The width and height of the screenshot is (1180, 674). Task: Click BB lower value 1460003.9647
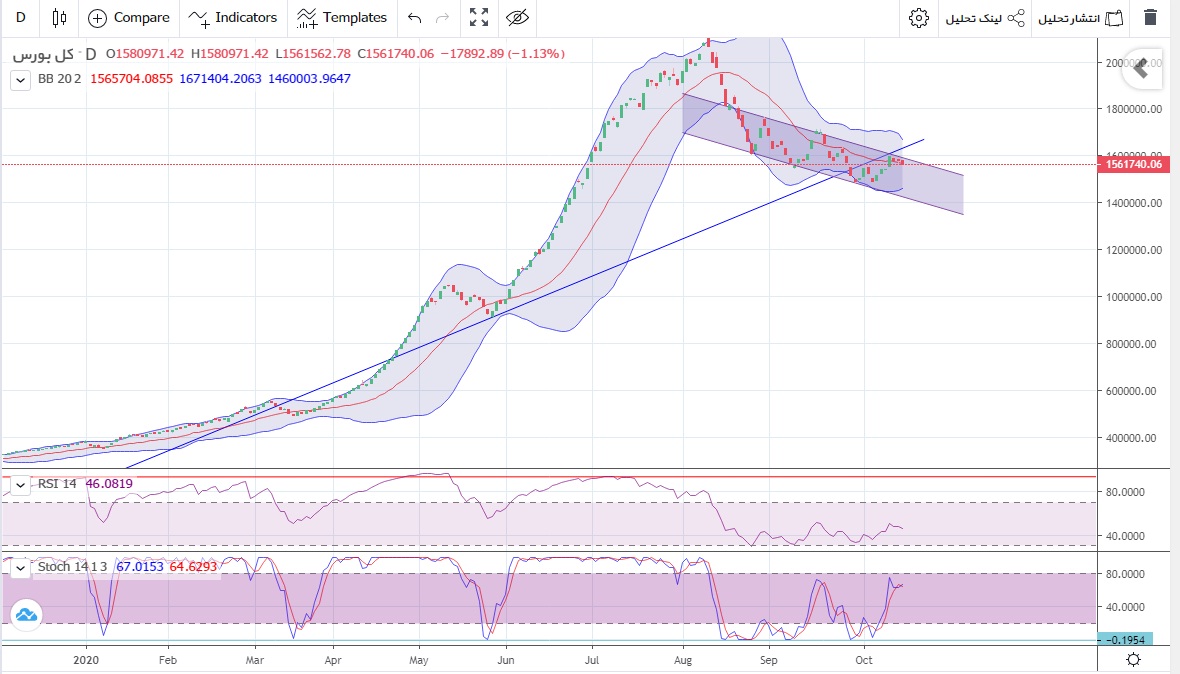click(309, 78)
